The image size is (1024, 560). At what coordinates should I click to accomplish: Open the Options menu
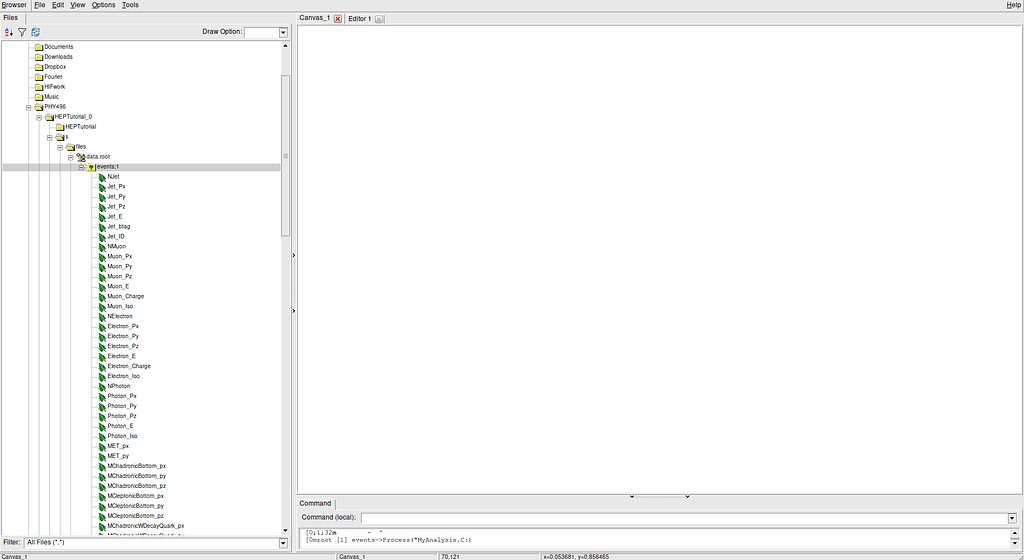tap(103, 5)
